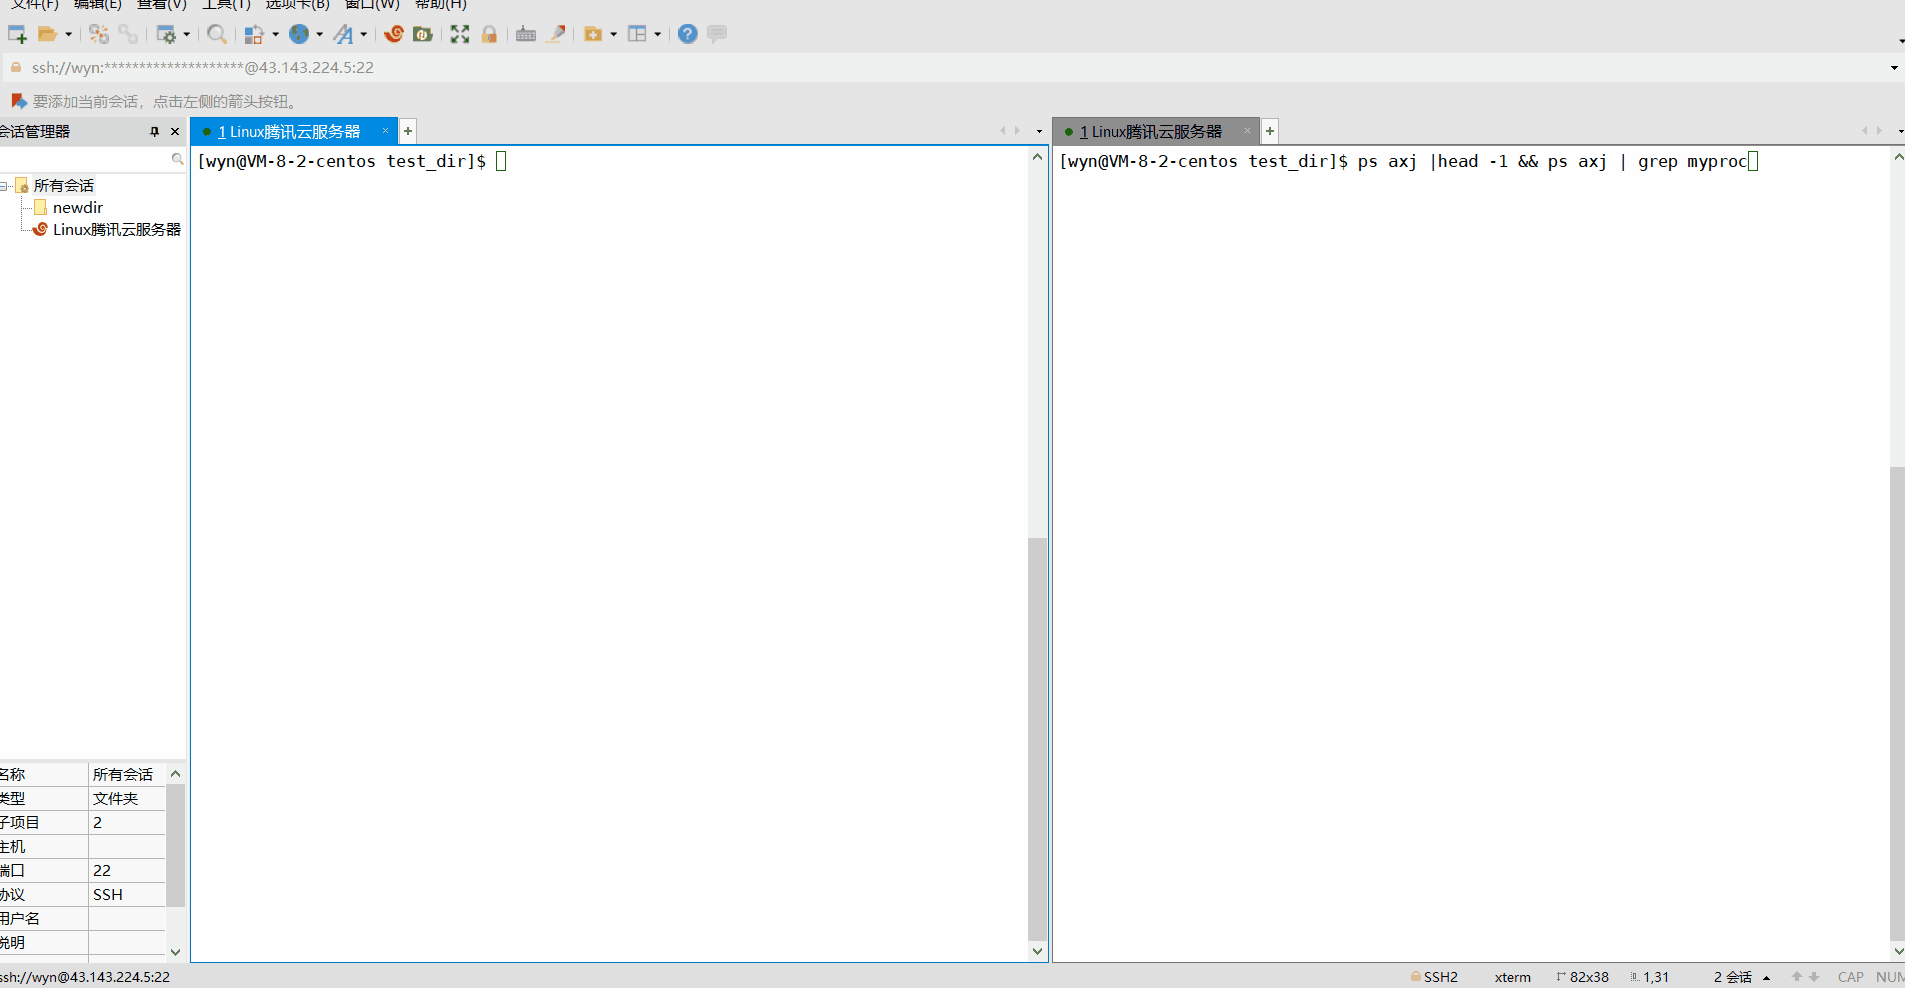1905x988 pixels.
Task: Launch Xftp file transfer icon
Action: [x=423, y=34]
